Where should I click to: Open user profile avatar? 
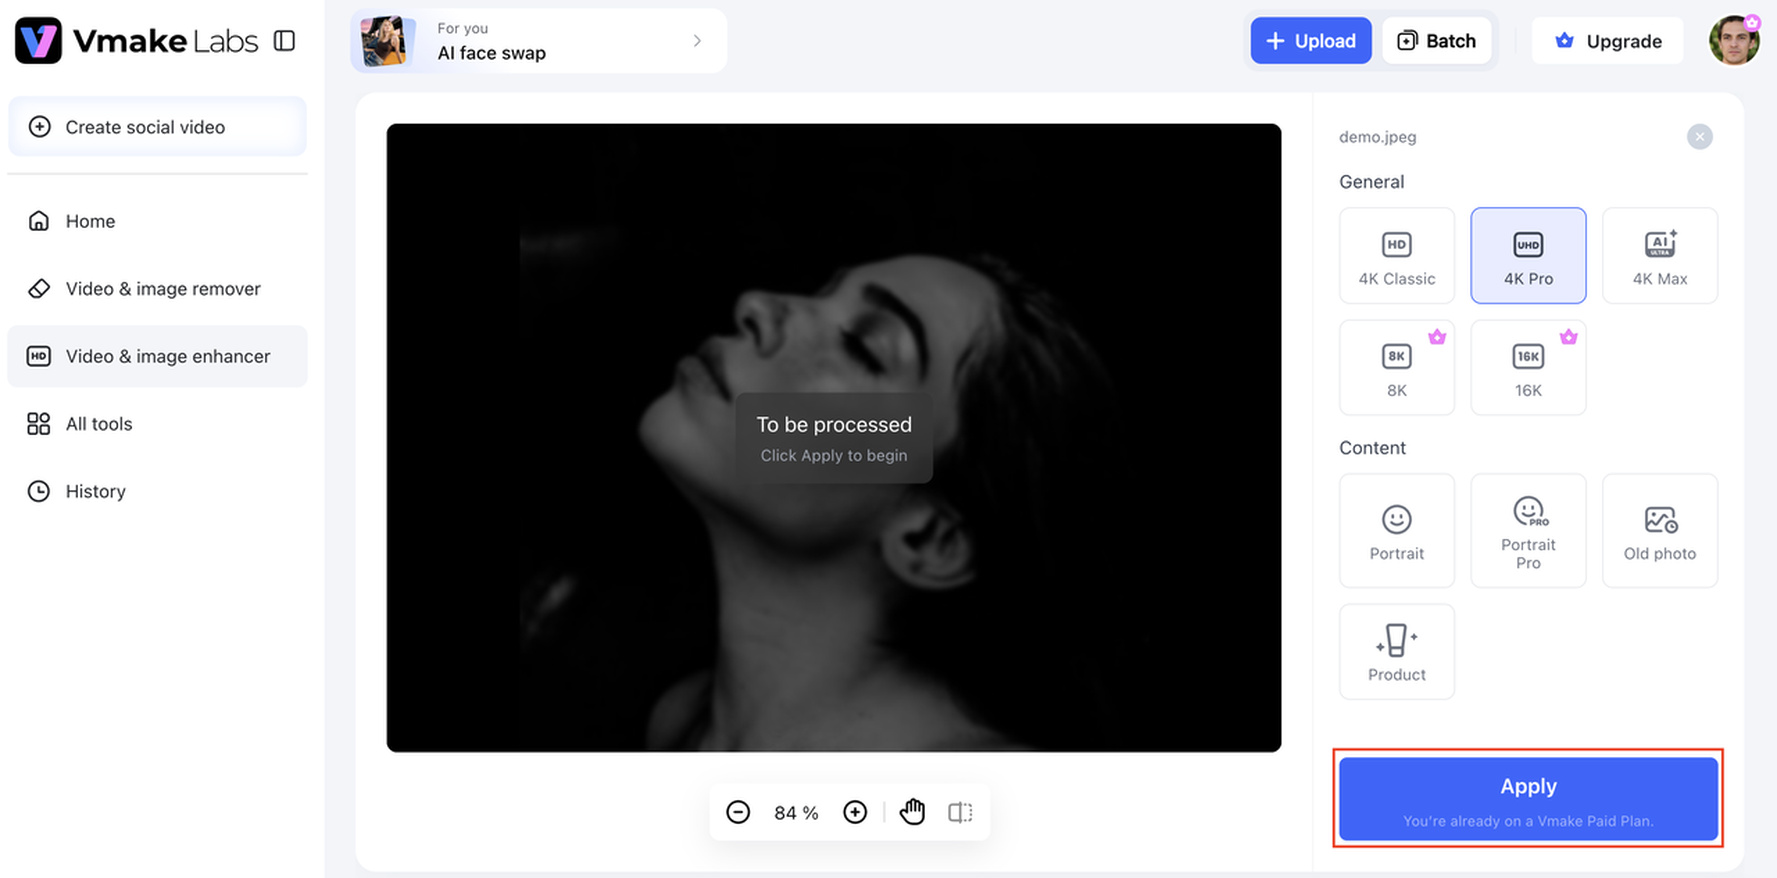pos(1734,40)
